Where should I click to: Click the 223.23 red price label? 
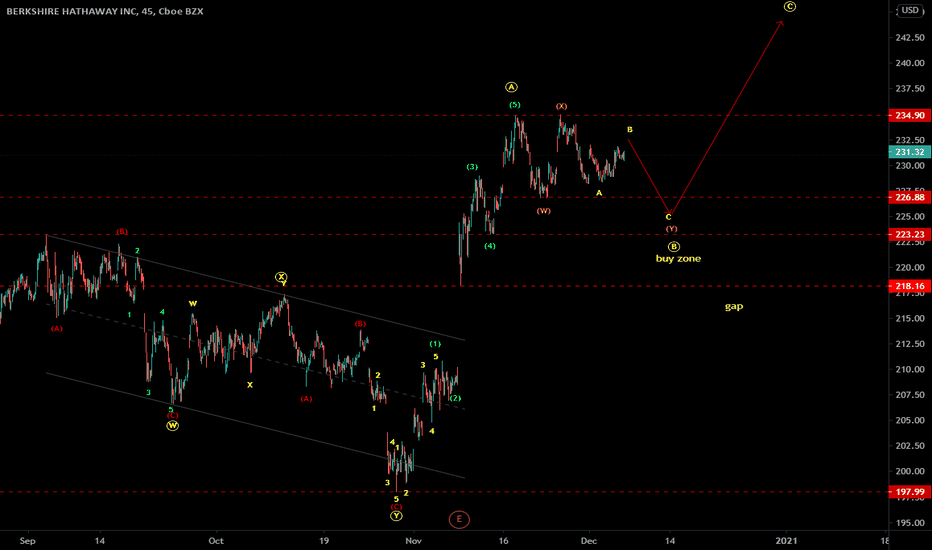[x=909, y=235]
